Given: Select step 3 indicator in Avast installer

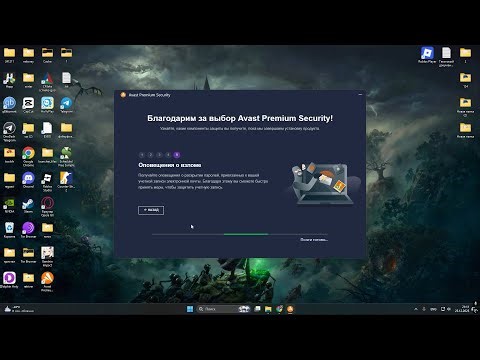Looking at the screenshot, I should (159, 155).
